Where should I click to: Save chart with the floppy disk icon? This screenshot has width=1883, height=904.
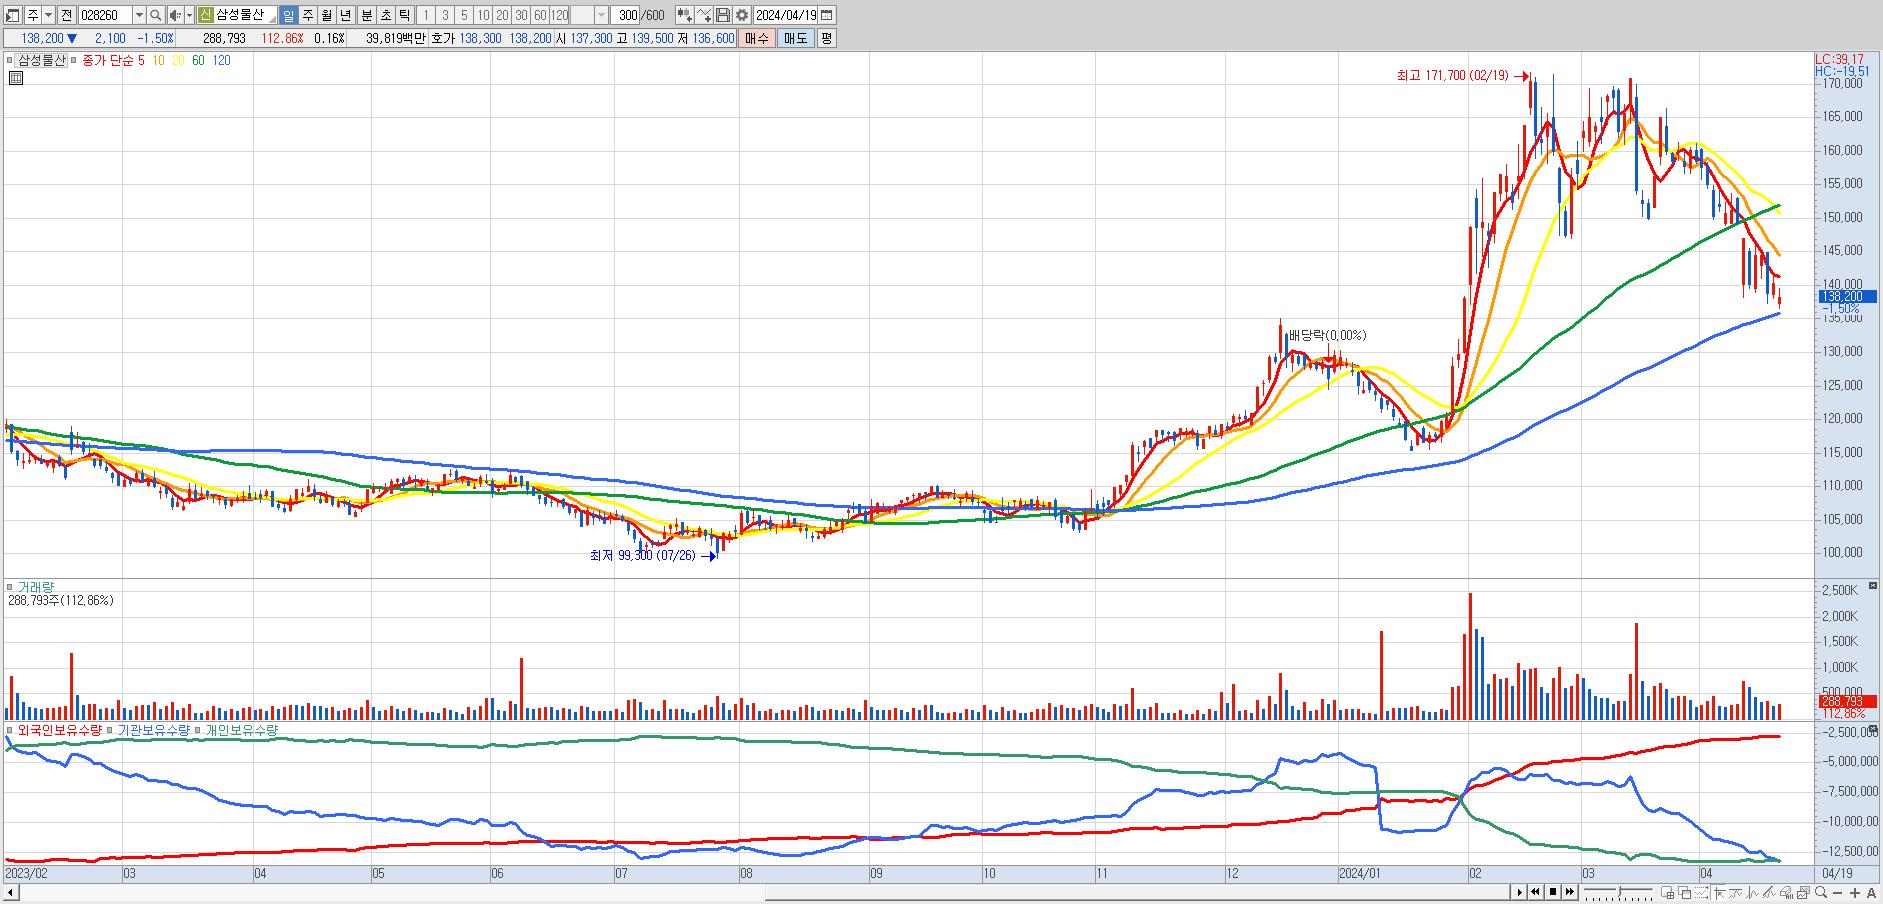[x=722, y=15]
